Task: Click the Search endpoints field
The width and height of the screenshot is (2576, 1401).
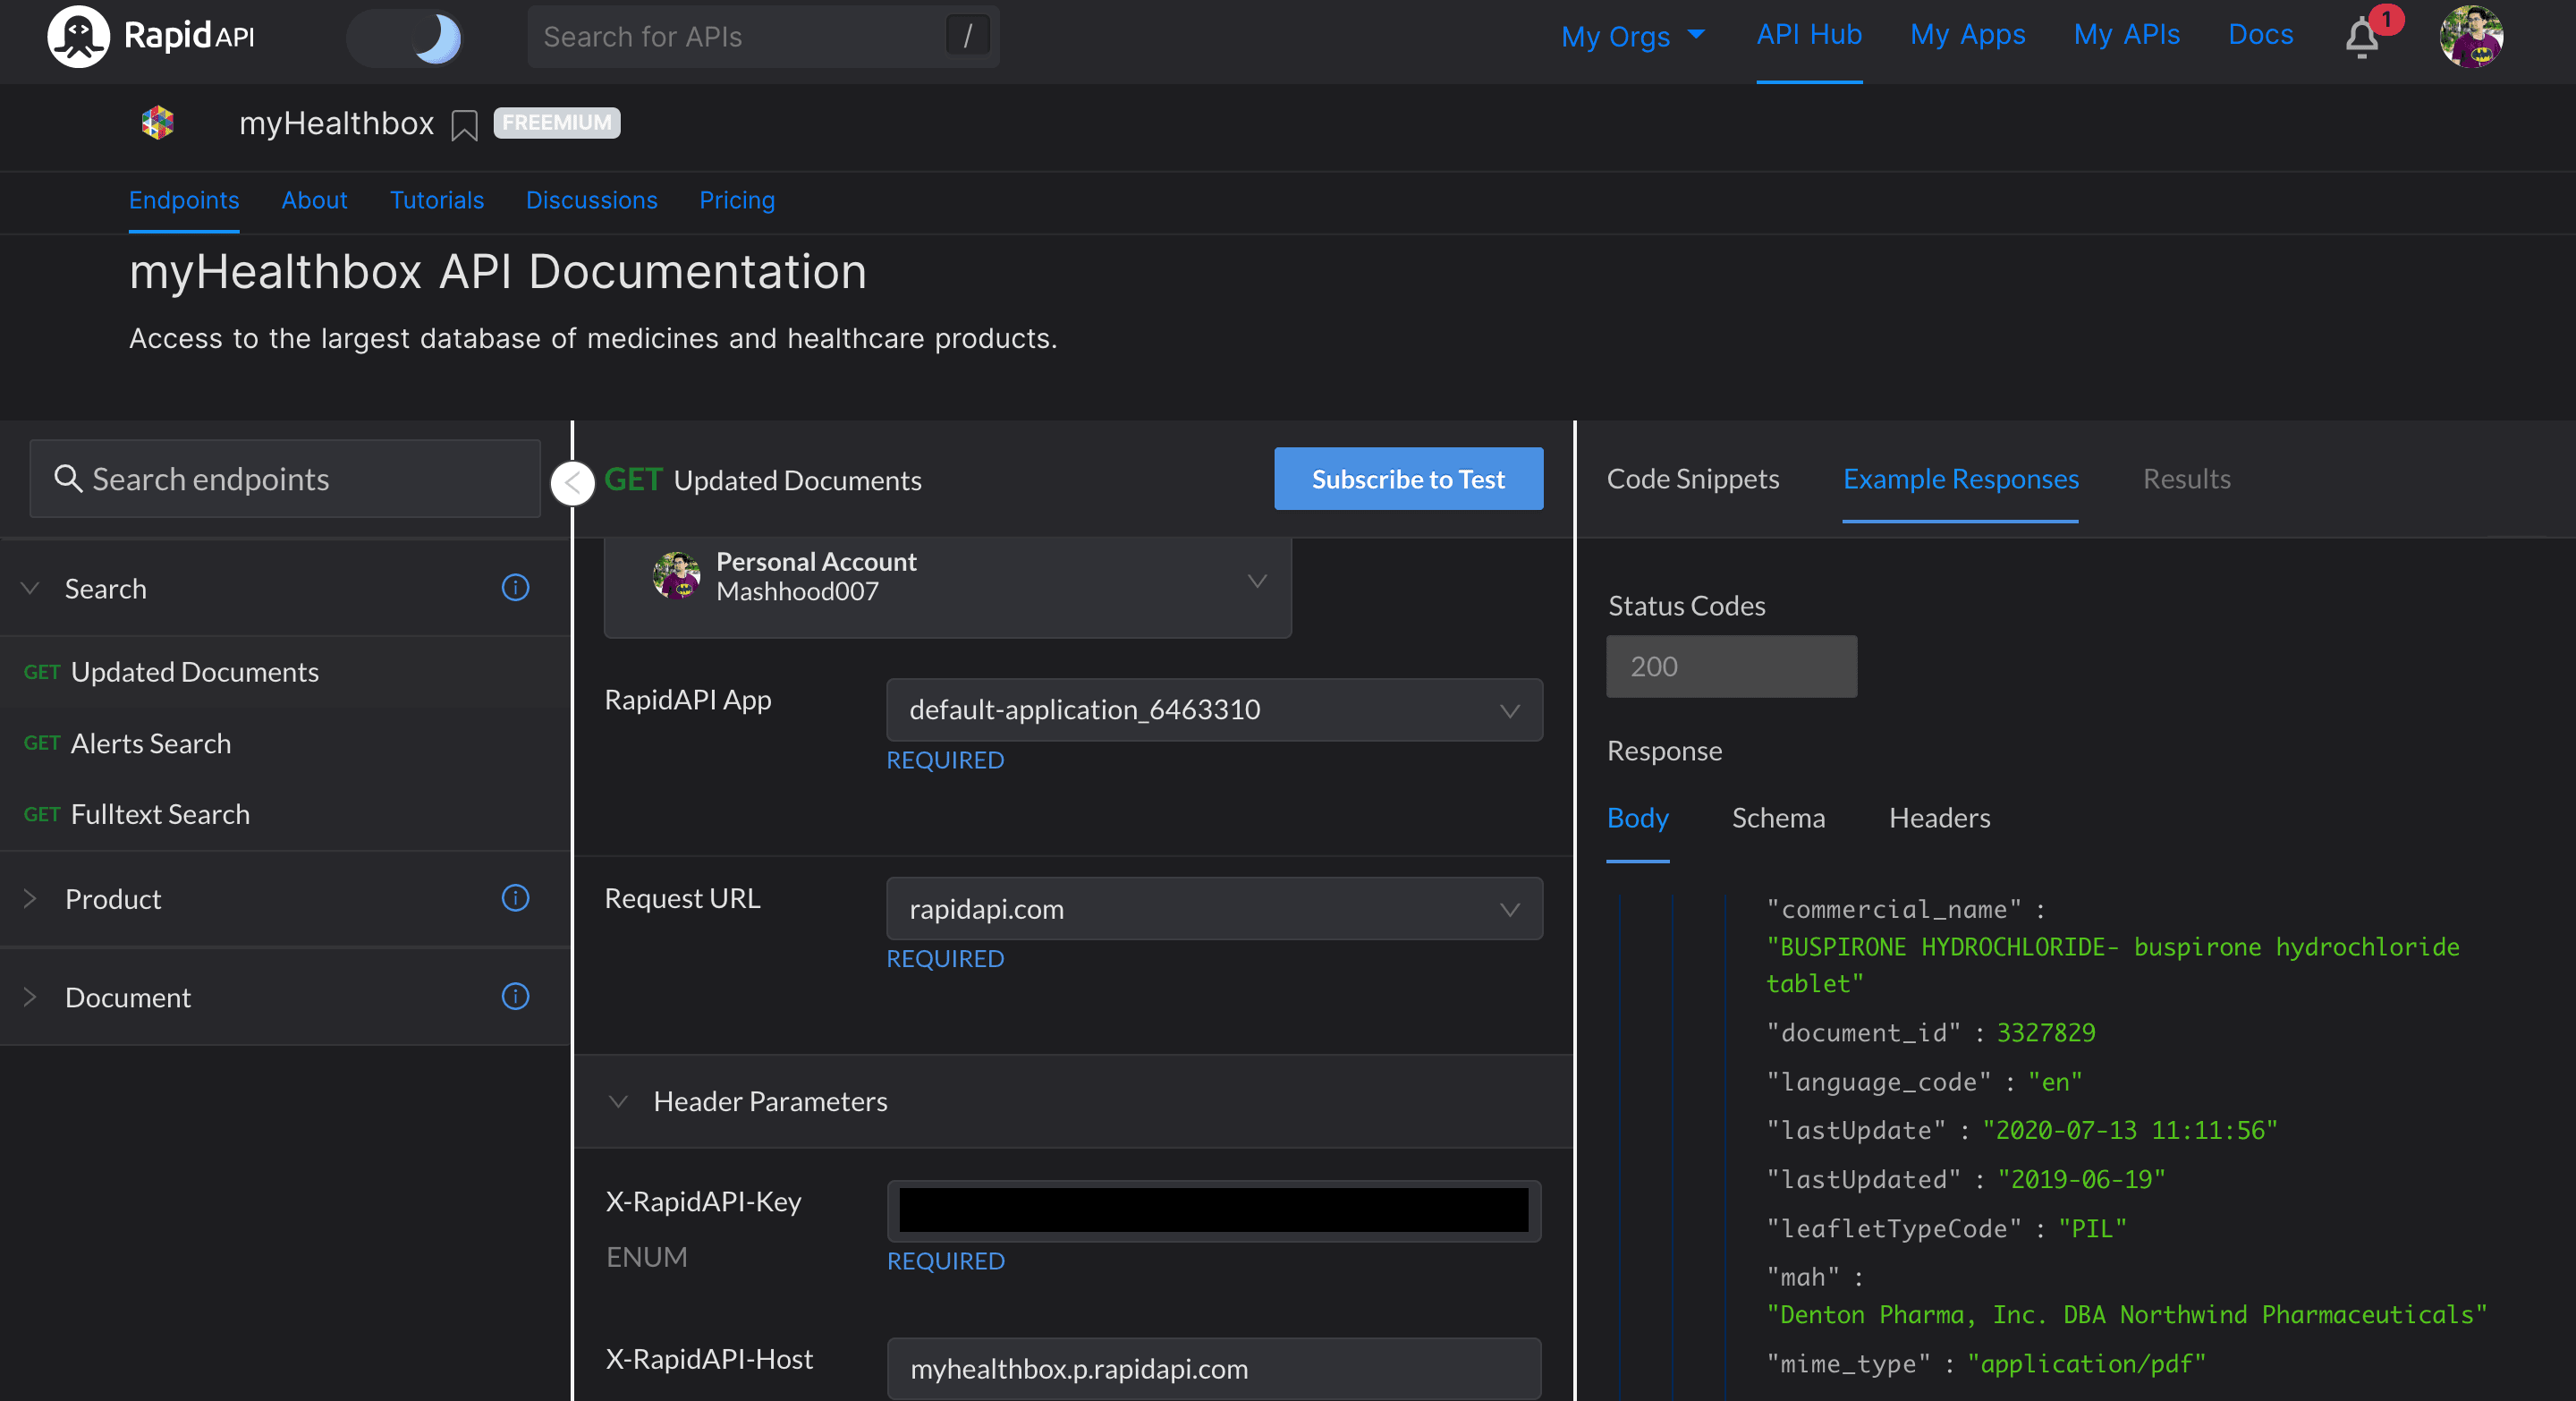Action: point(285,479)
